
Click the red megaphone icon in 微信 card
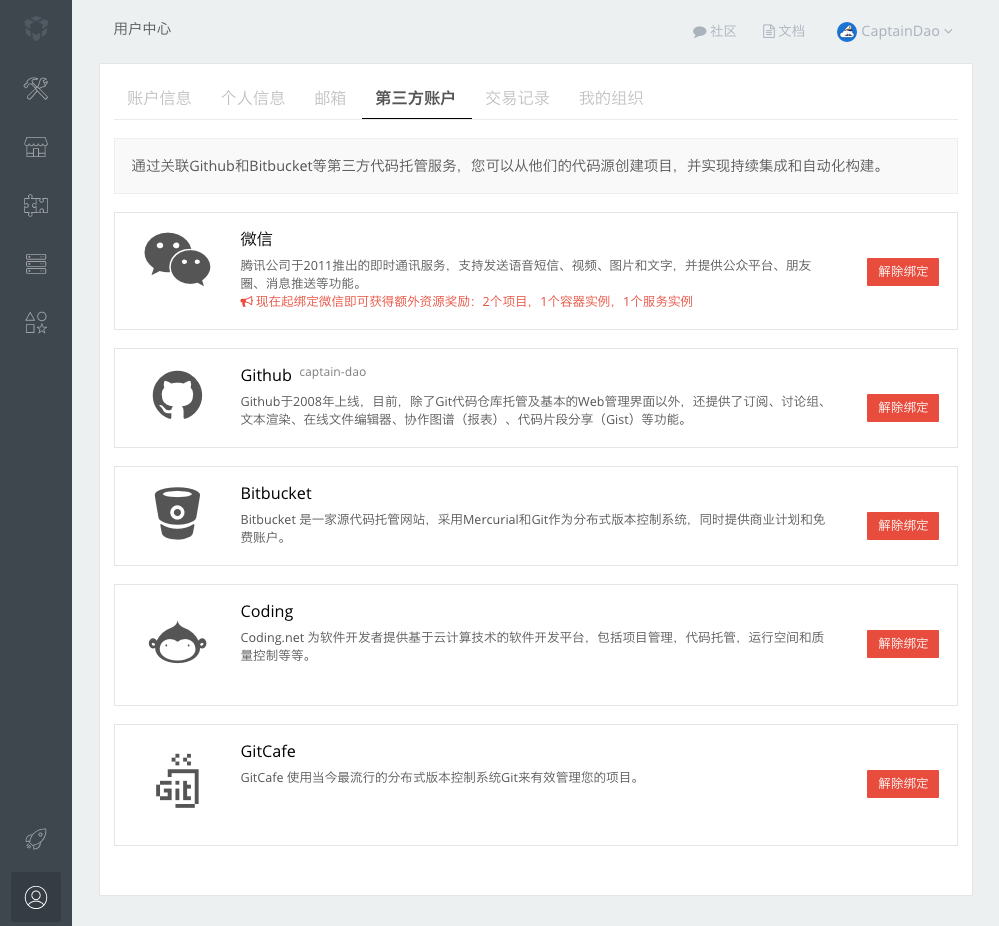(246, 301)
